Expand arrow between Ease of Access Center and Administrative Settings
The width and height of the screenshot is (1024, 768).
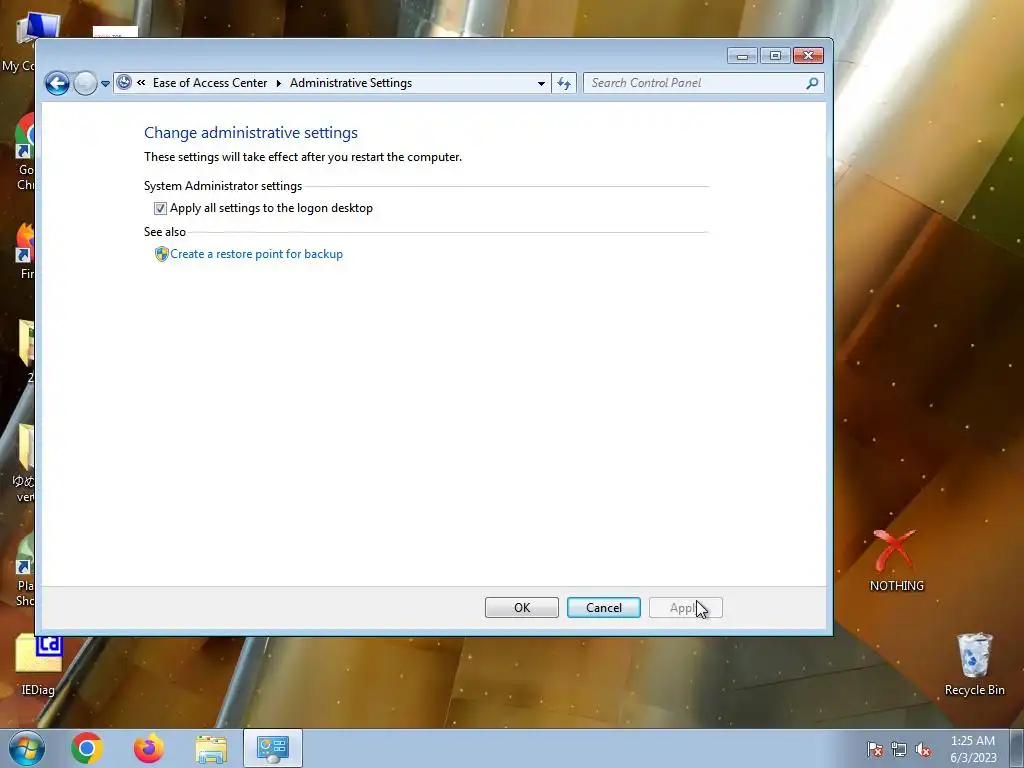[279, 83]
